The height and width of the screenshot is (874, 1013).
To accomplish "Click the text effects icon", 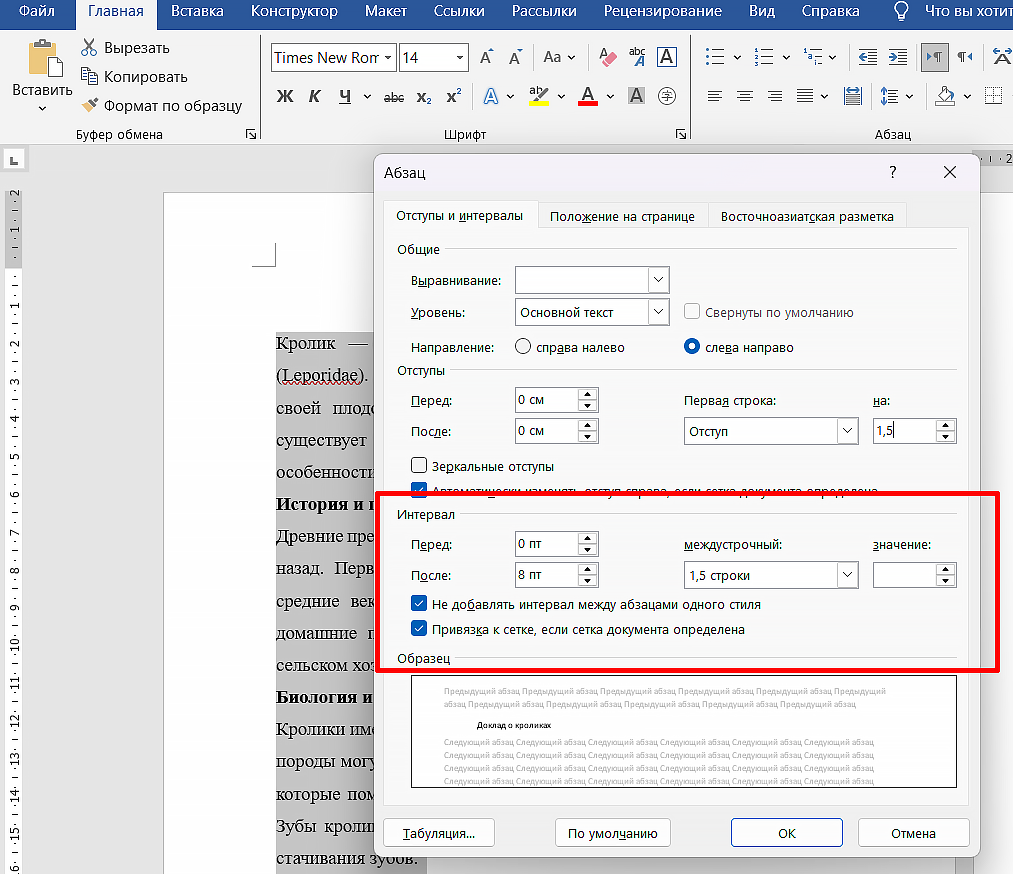I will coord(491,97).
